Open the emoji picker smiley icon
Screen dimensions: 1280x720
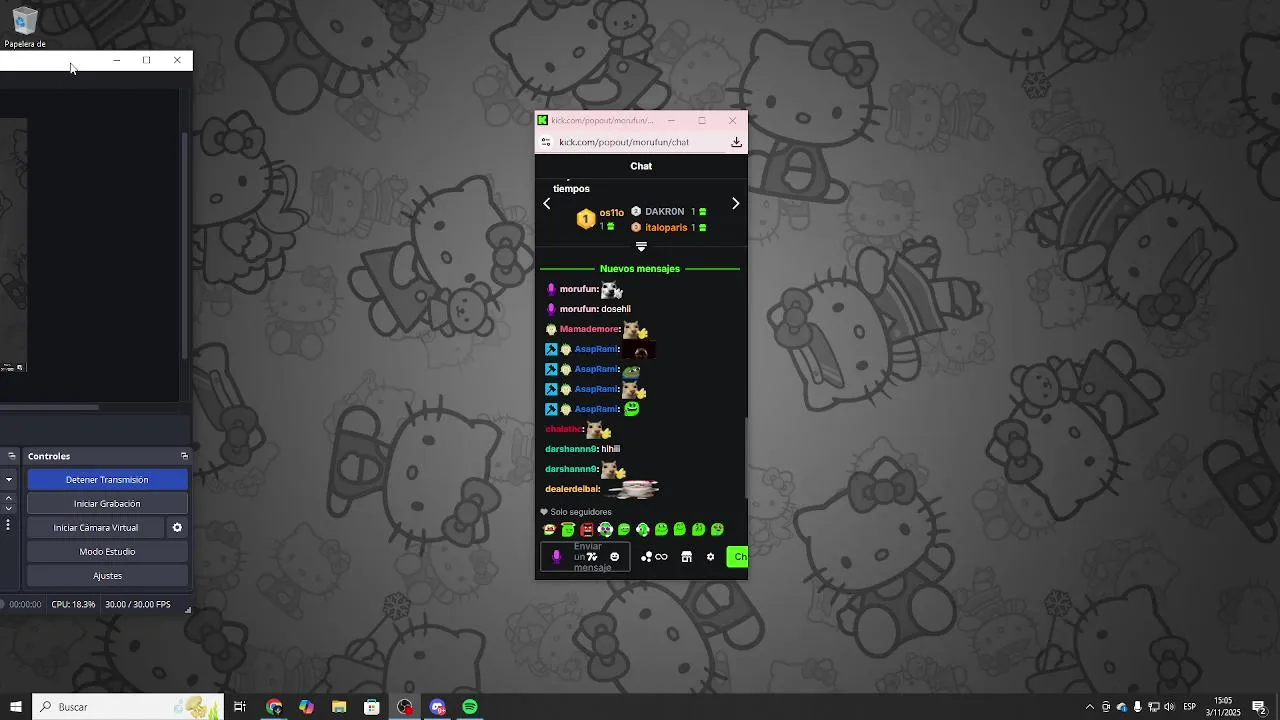(615, 557)
